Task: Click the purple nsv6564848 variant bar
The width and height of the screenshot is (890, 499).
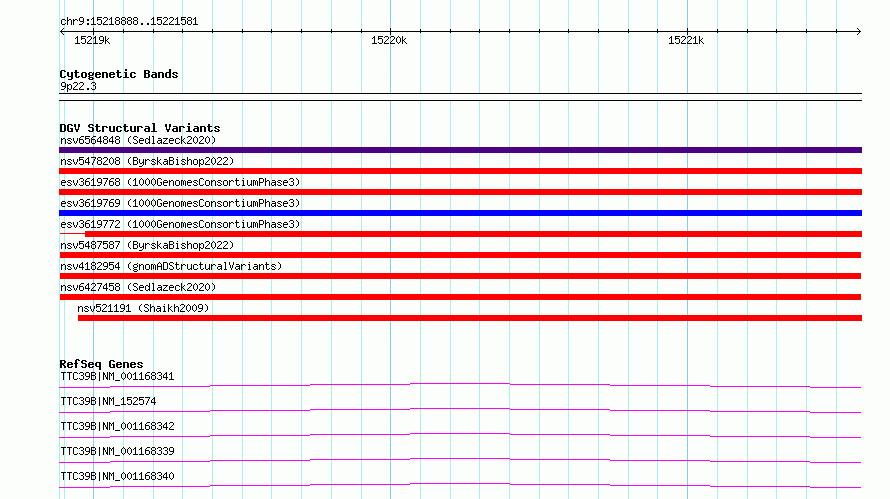Action: click(460, 150)
